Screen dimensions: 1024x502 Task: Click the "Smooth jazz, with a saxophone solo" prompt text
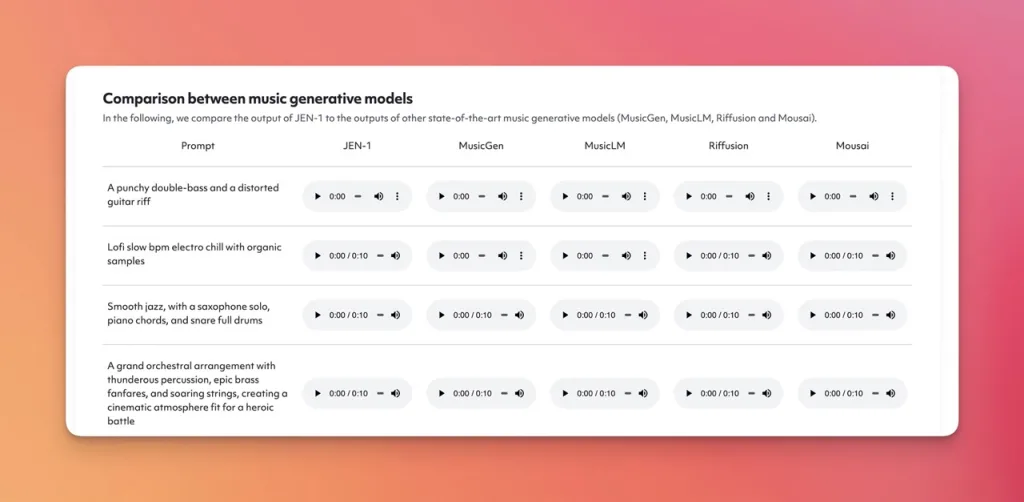189,306
